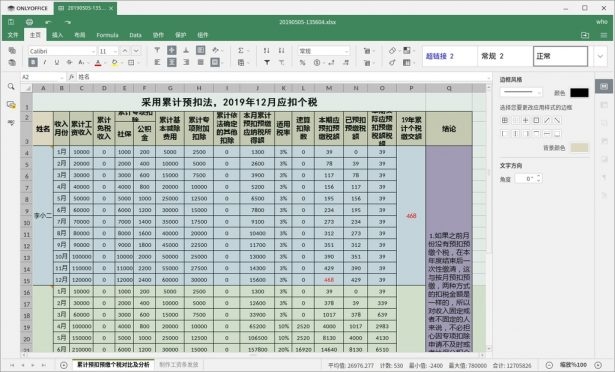Justify the cell text
The height and width of the screenshot is (372, 615).
point(200,62)
